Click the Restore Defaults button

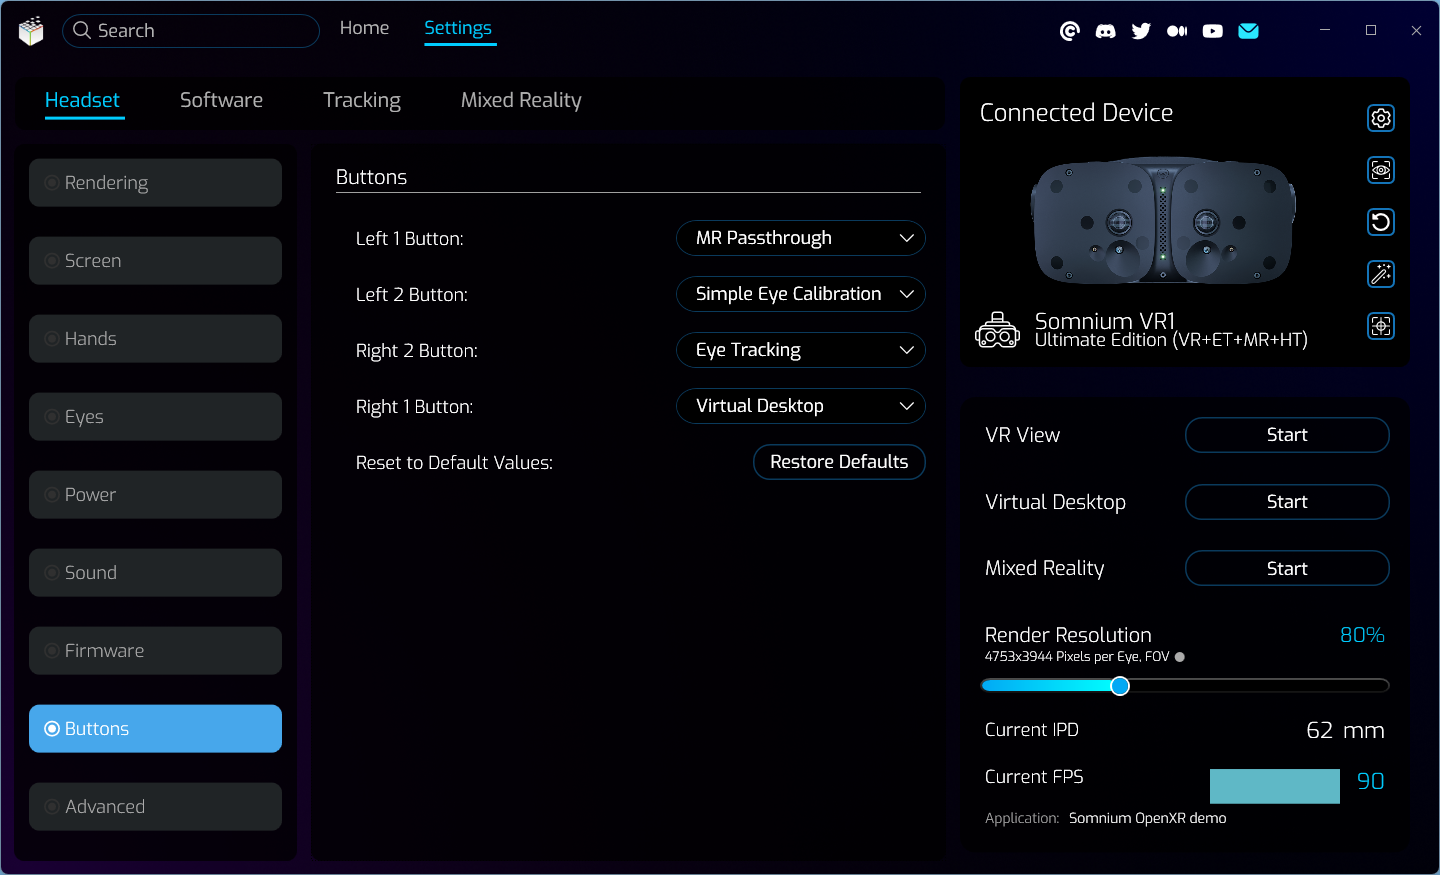(839, 462)
